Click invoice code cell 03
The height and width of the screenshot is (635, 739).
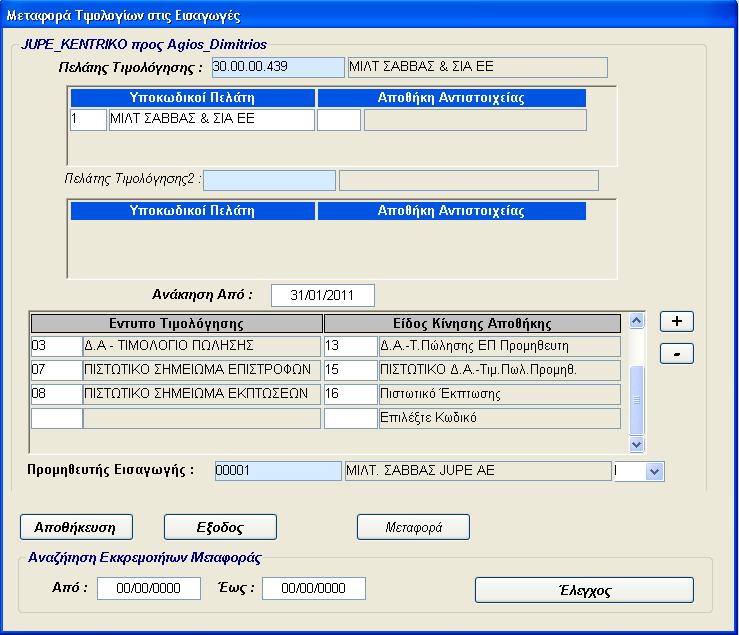point(57,346)
